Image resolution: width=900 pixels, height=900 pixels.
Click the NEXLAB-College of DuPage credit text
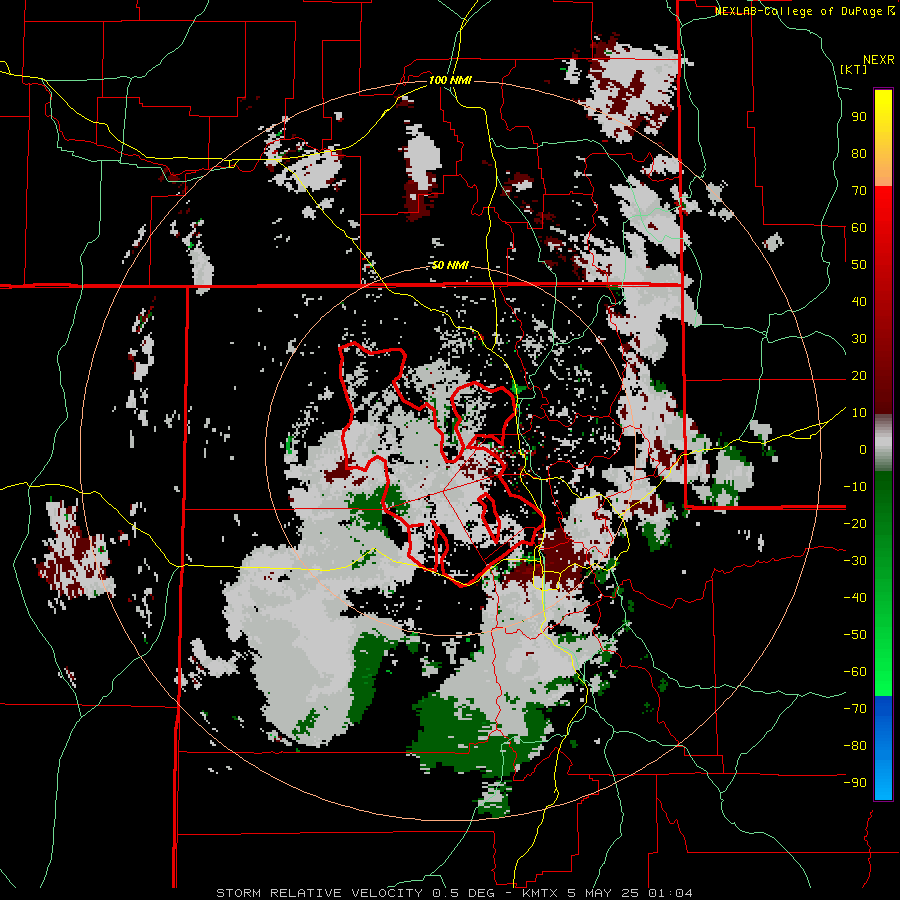[798, 11]
